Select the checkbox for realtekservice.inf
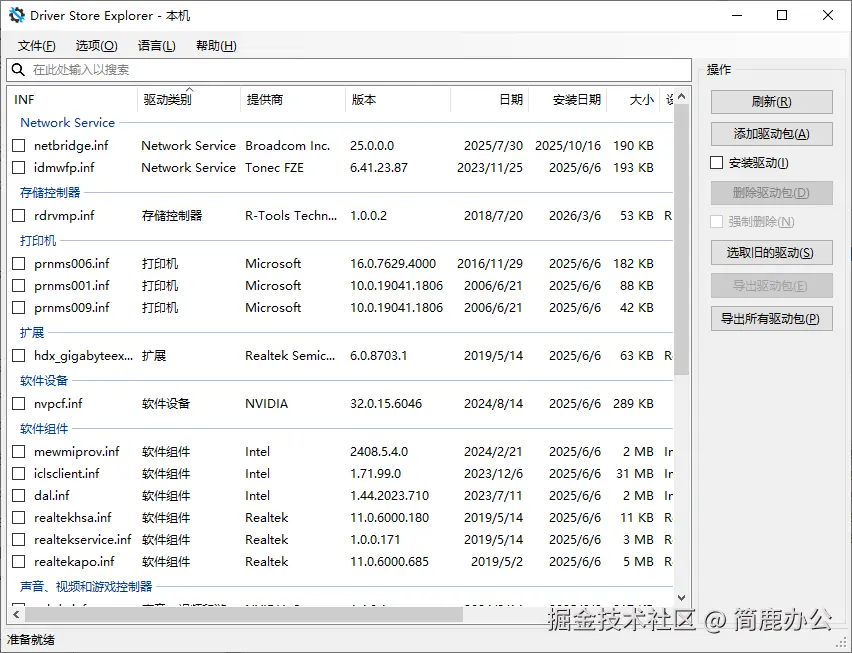The width and height of the screenshot is (852, 653). [18, 540]
